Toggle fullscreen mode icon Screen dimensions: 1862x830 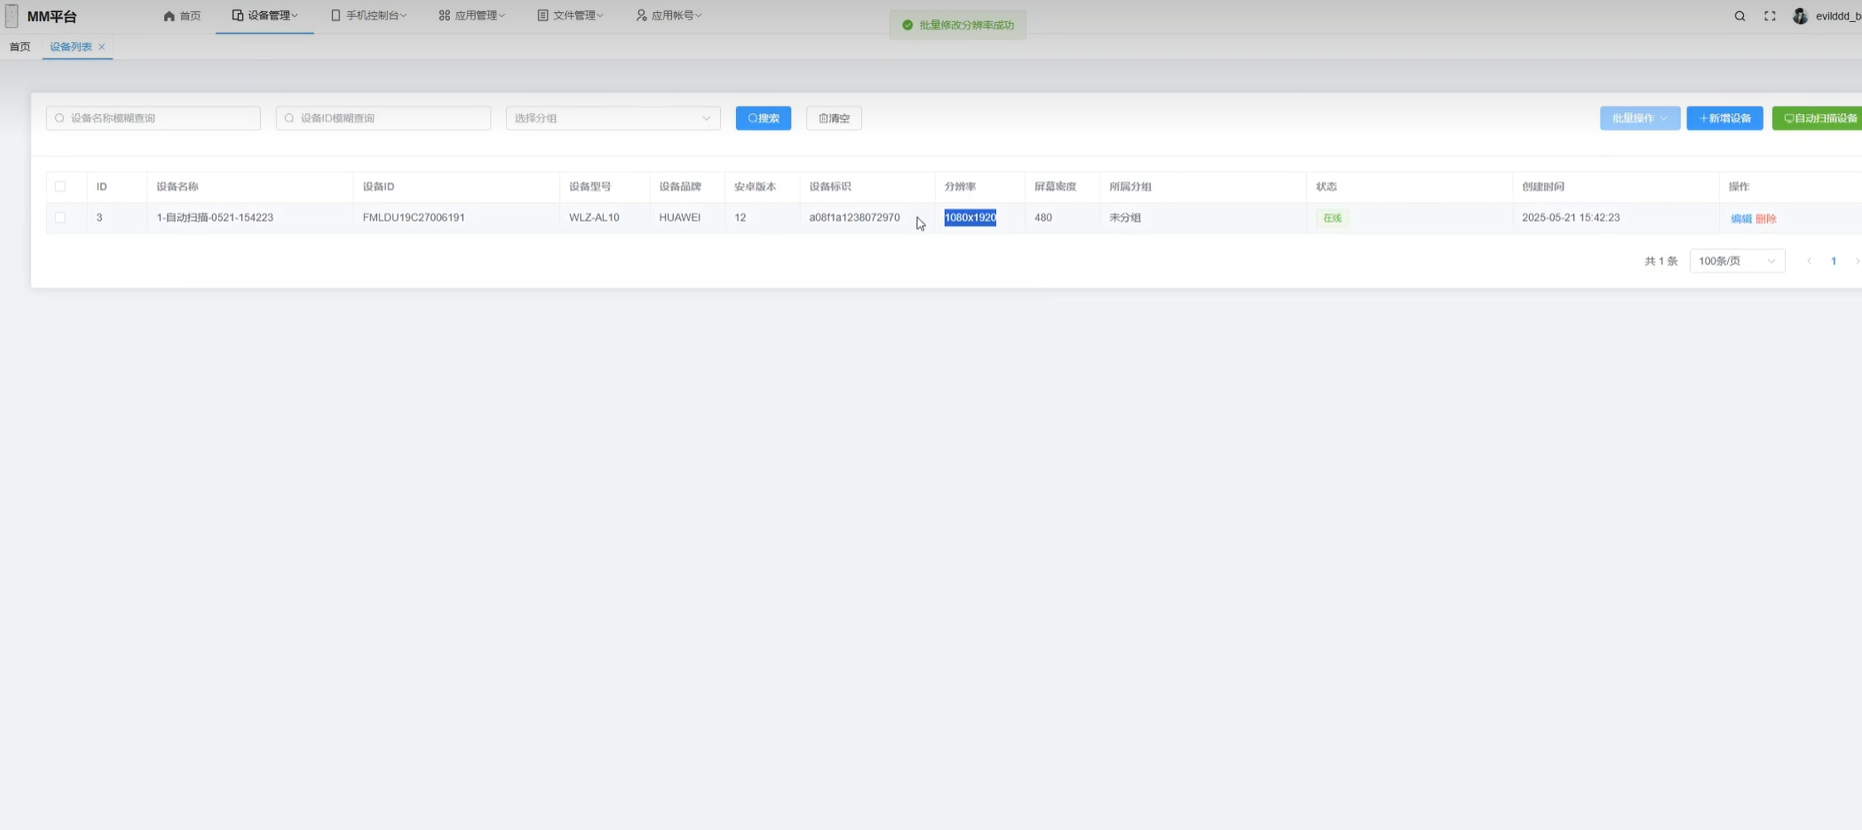coord(1770,16)
